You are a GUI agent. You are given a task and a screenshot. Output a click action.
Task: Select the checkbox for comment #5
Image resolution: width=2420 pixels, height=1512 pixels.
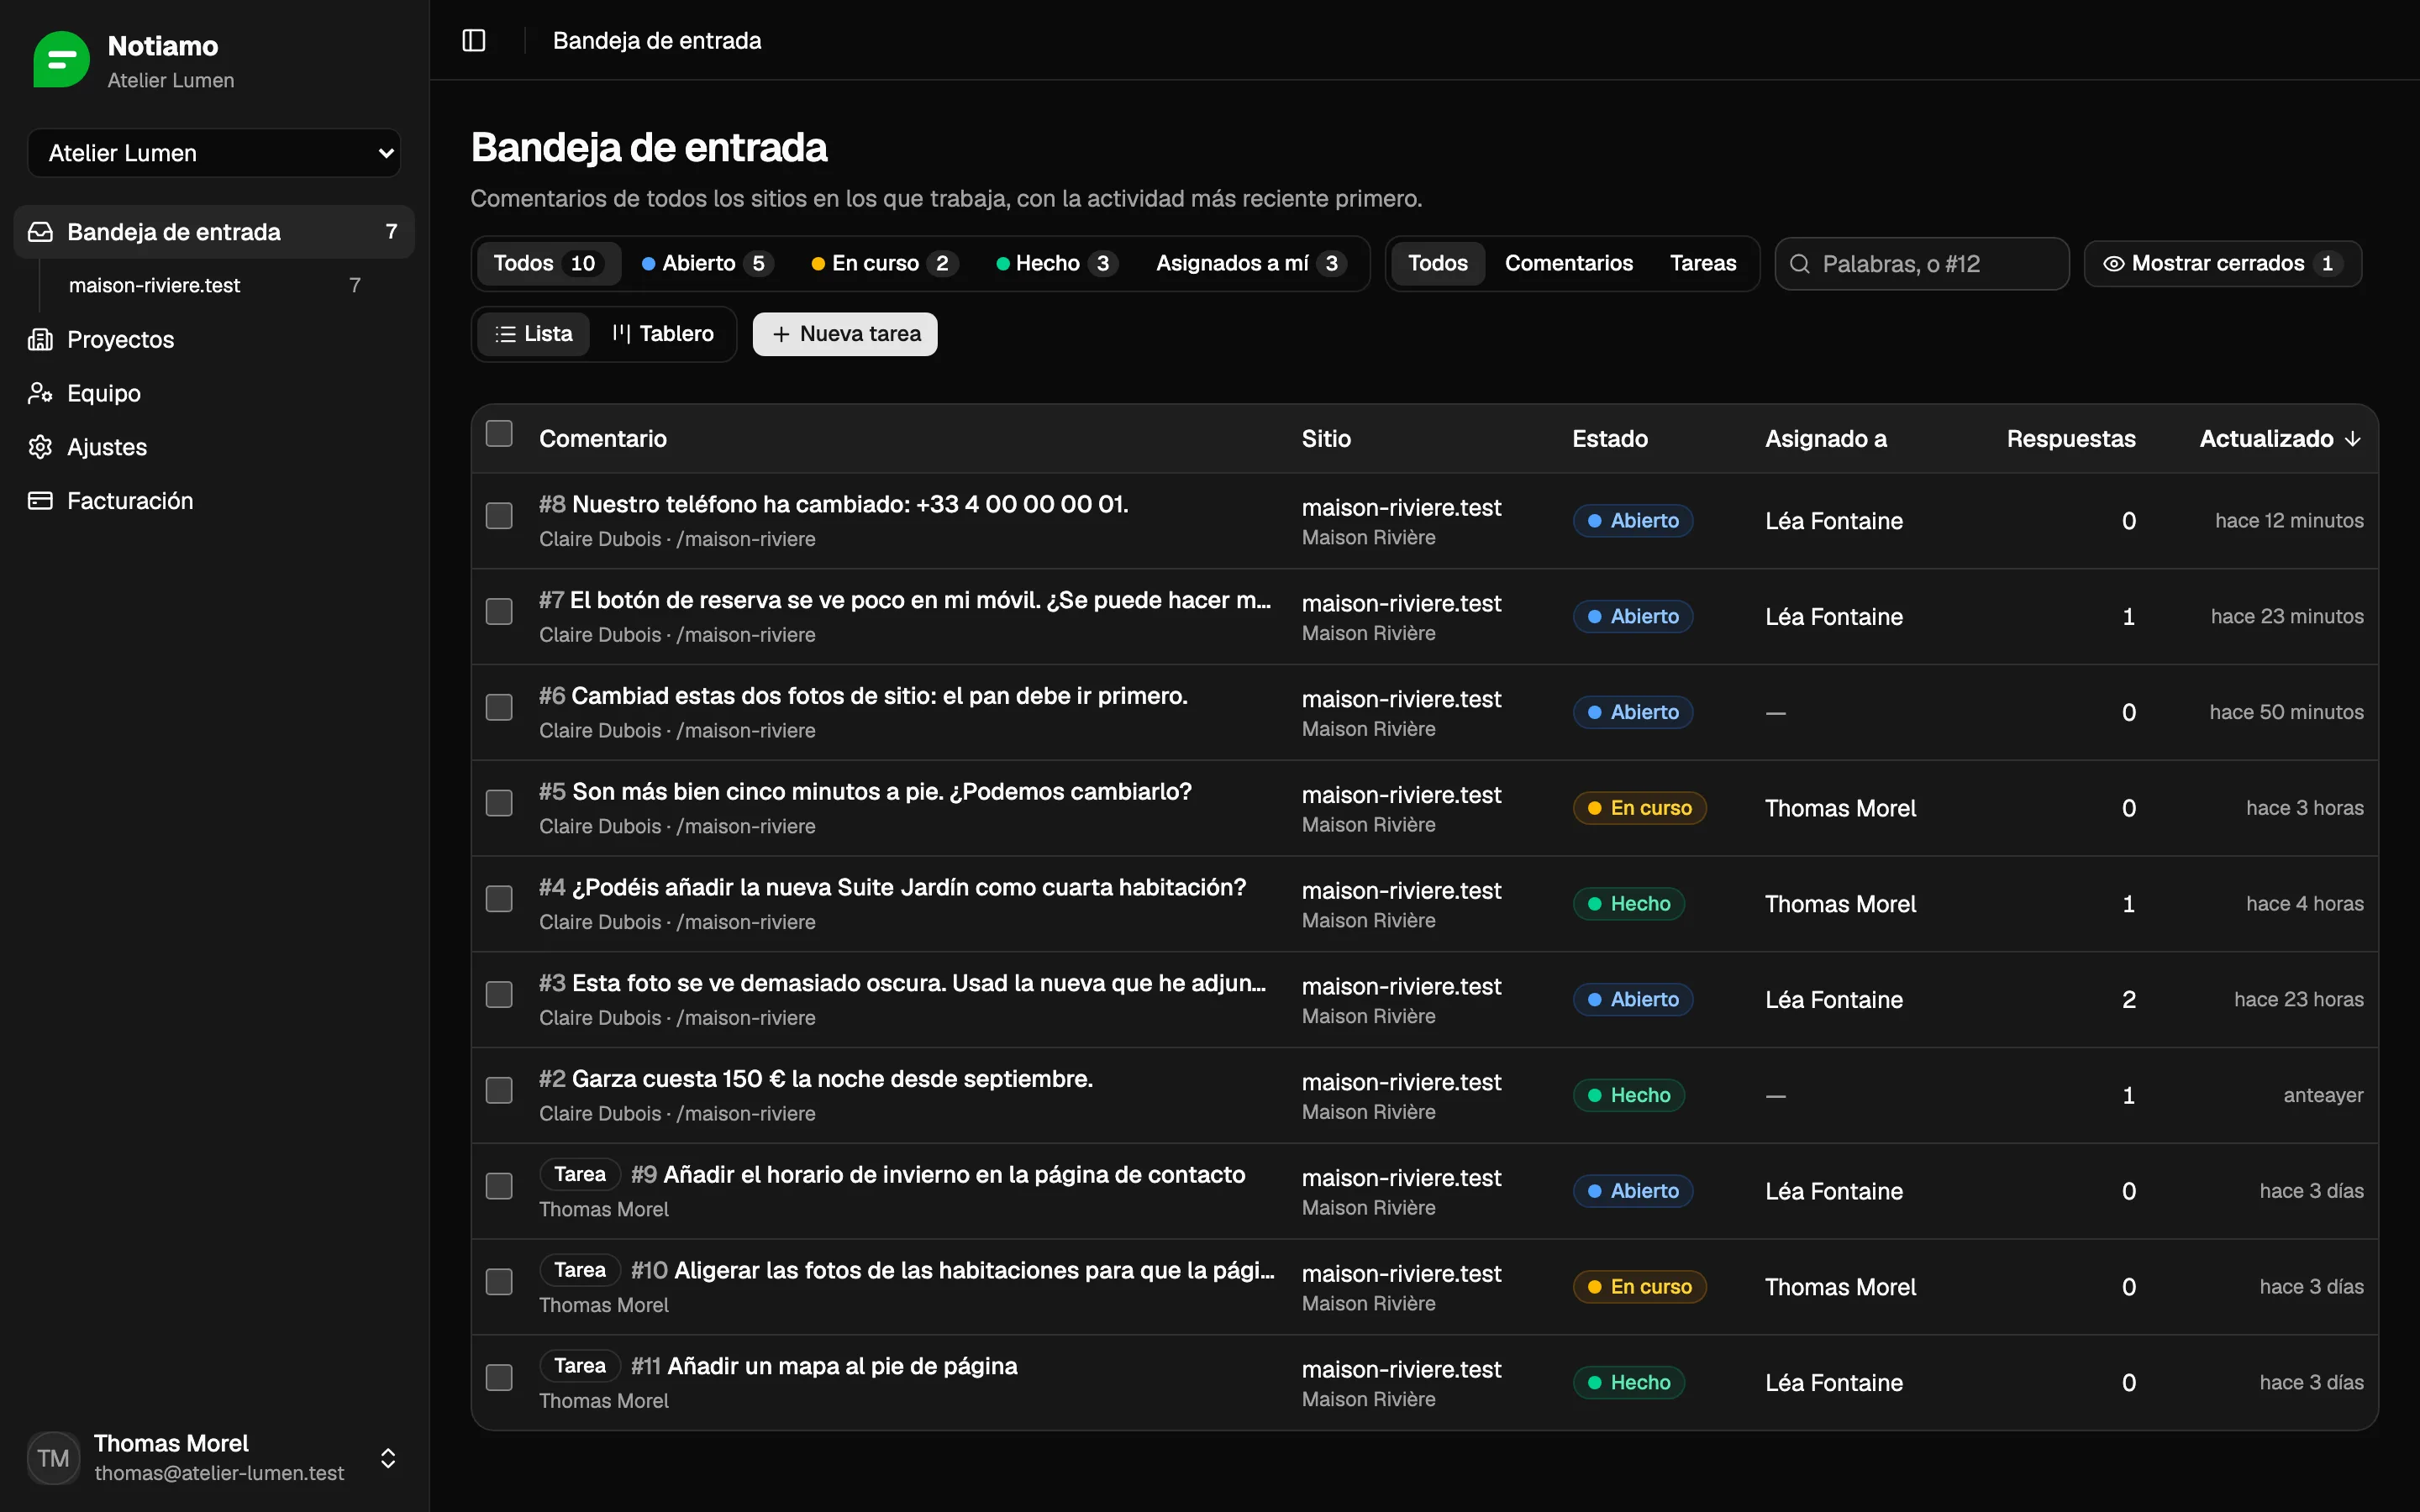[x=499, y=804]
